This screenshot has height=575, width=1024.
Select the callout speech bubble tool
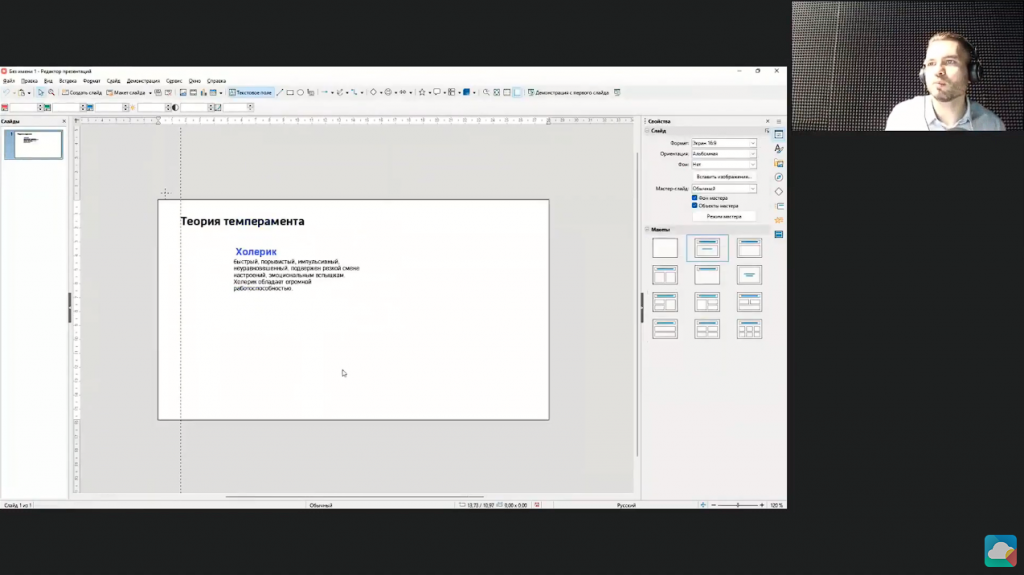[x=437, y=93]
